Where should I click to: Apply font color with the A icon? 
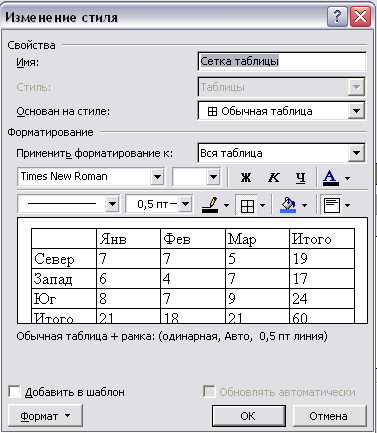coord(330,177)
